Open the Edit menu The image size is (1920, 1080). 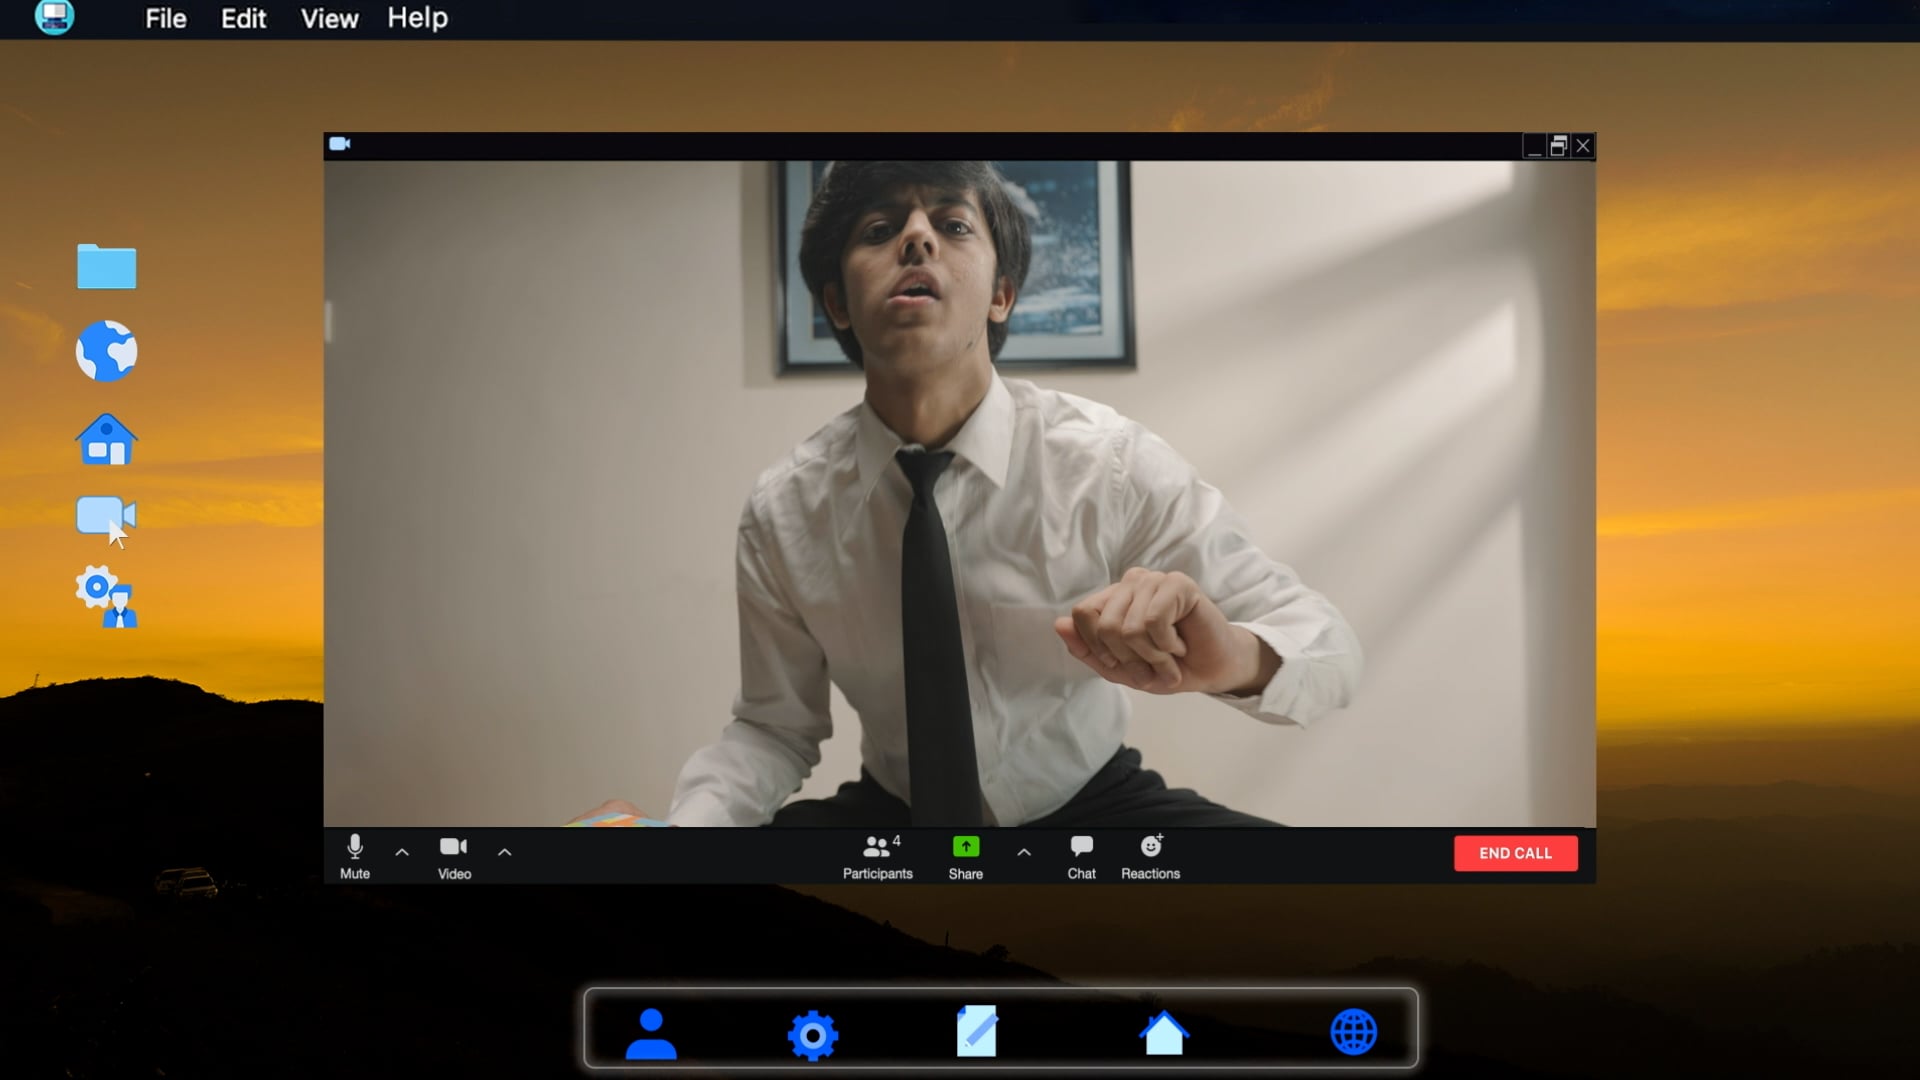[x=243, y=19]
